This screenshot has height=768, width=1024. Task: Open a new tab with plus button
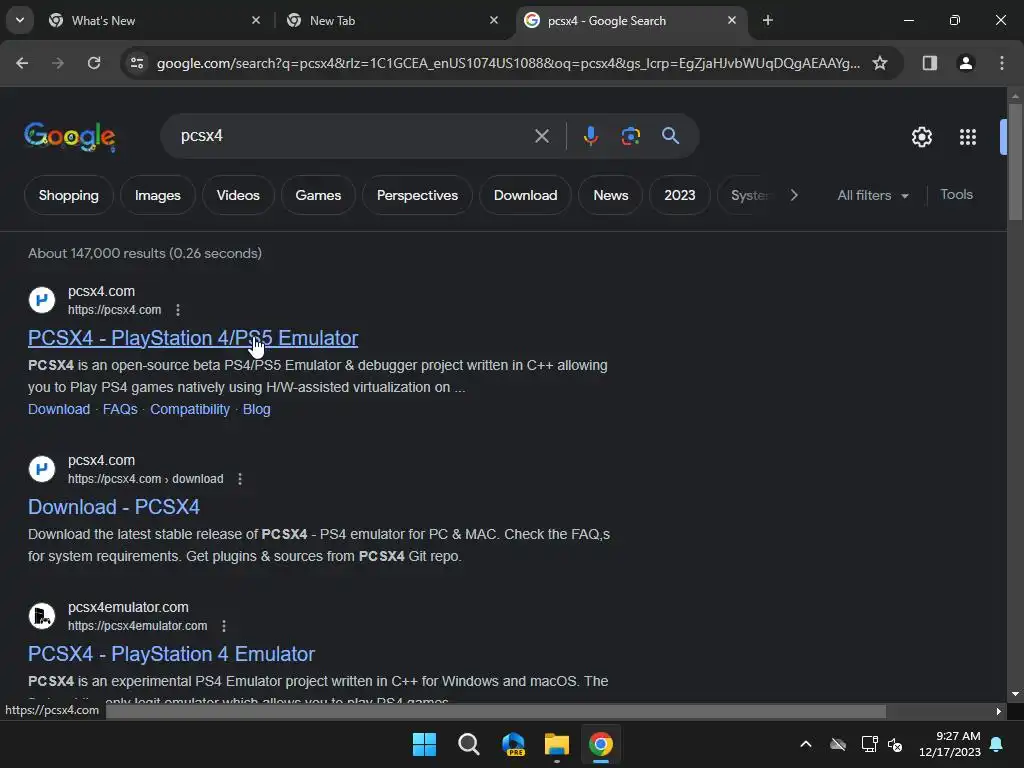pyautogui.click(x=768, y=21)
